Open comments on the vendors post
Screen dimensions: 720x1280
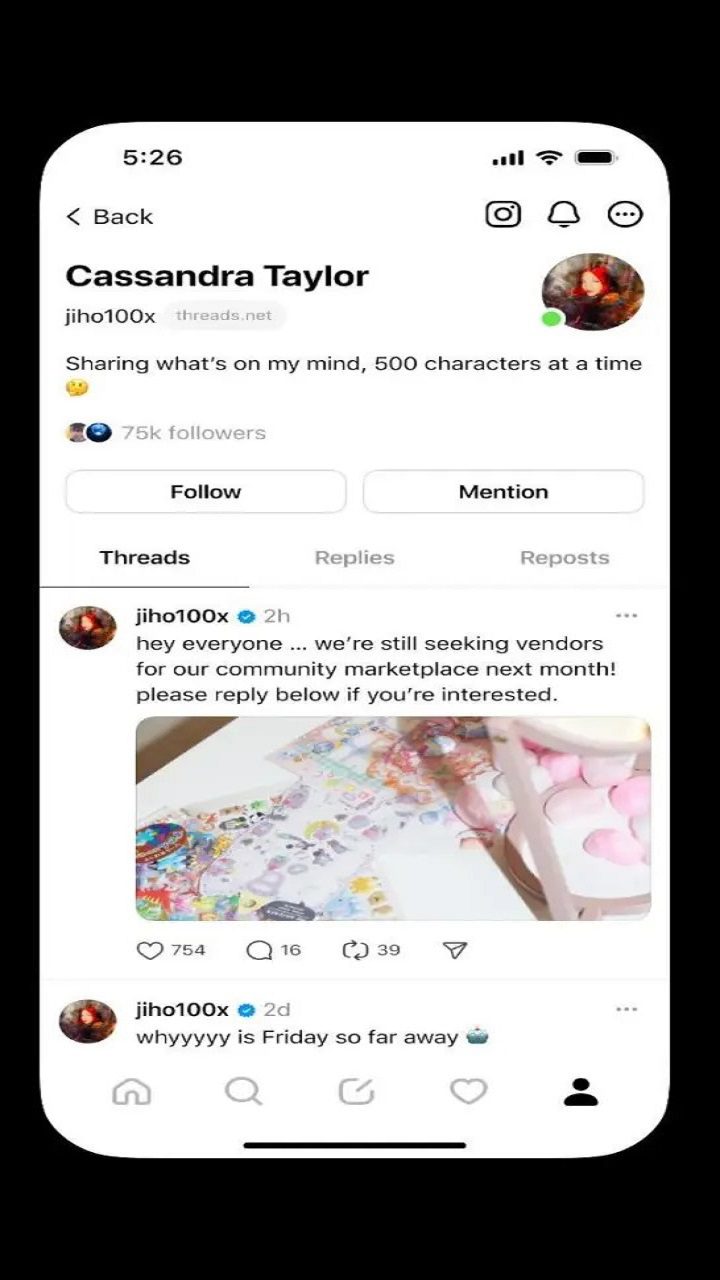click(x=259, y=950)
